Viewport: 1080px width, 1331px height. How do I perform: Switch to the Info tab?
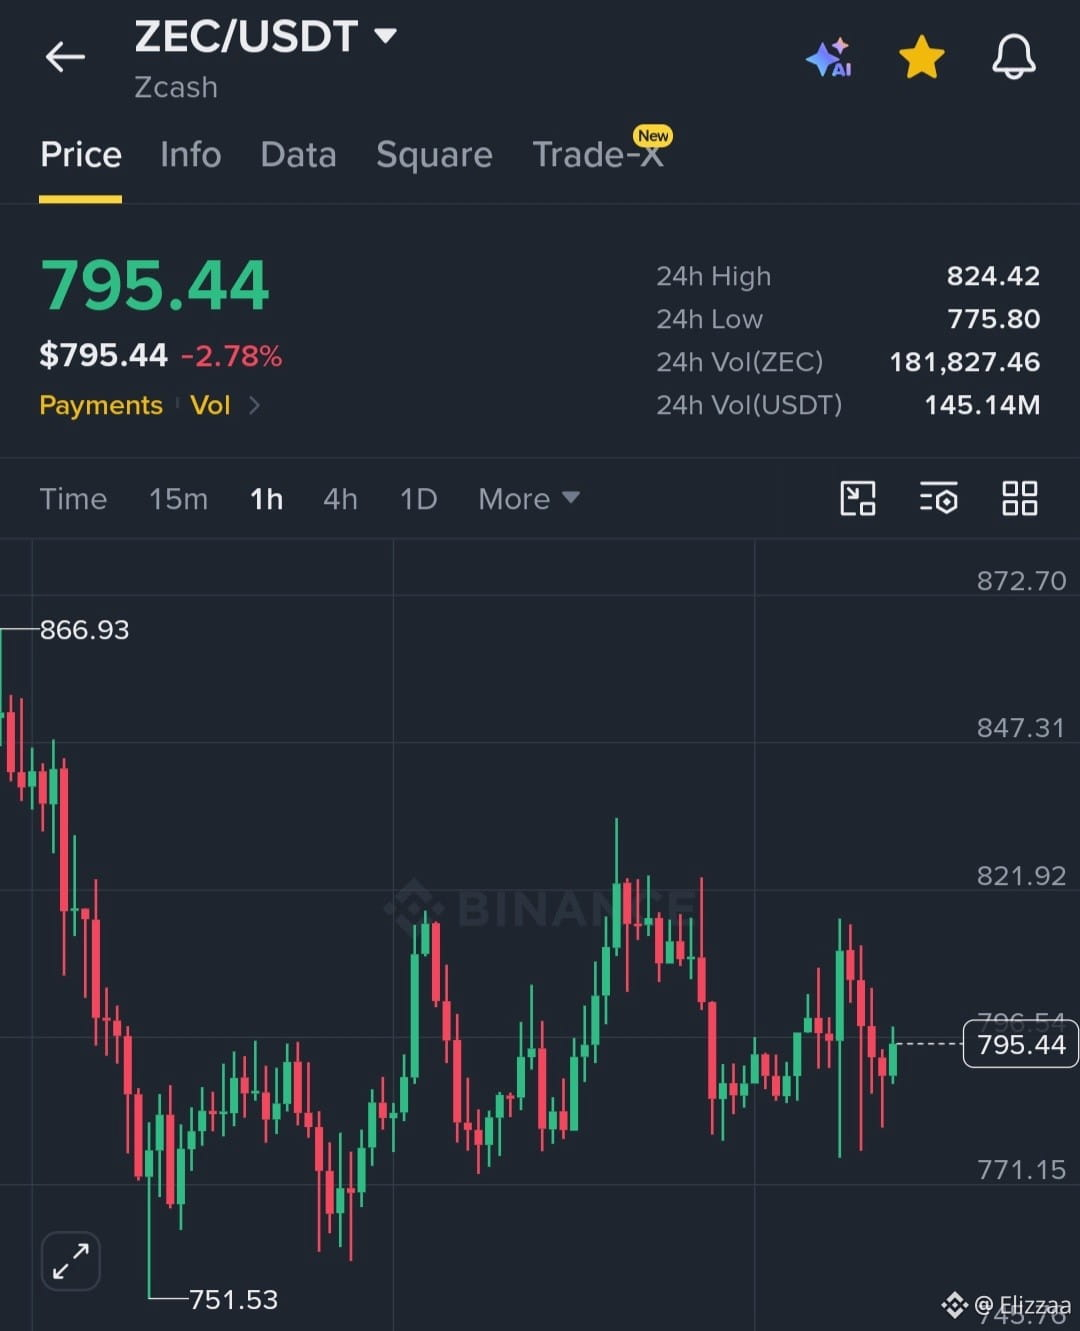point(191,155)
